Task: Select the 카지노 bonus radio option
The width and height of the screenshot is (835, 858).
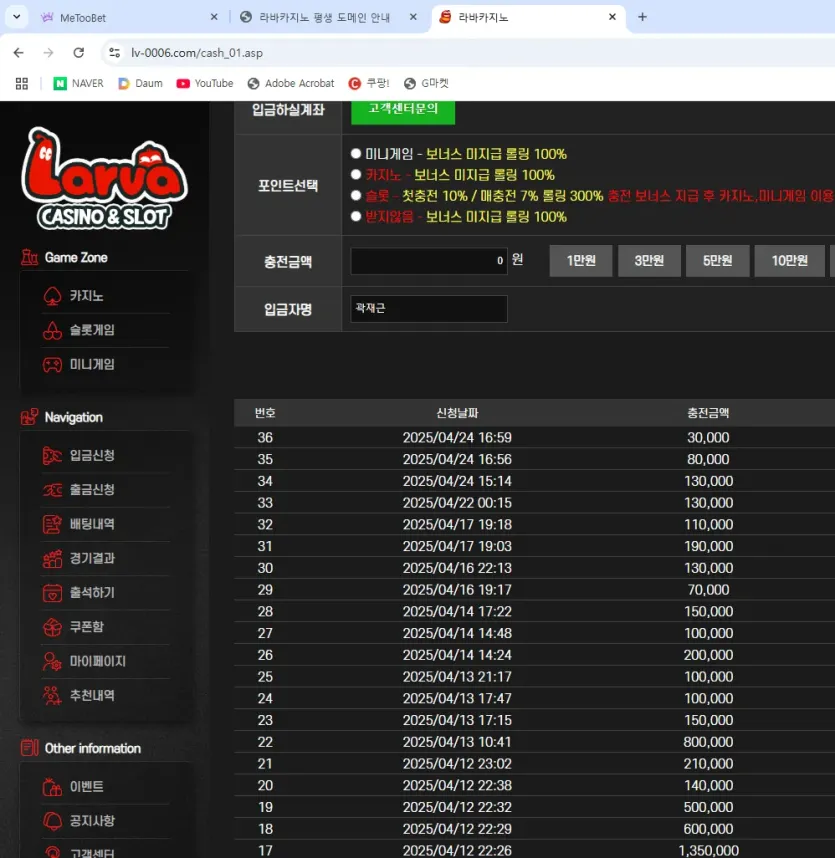Action: [x=356, y=175]
